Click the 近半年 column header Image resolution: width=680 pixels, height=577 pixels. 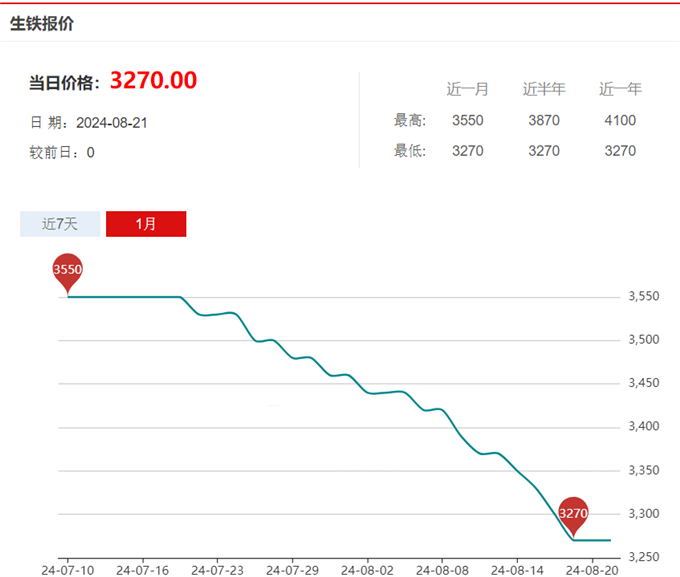(544, 89)
